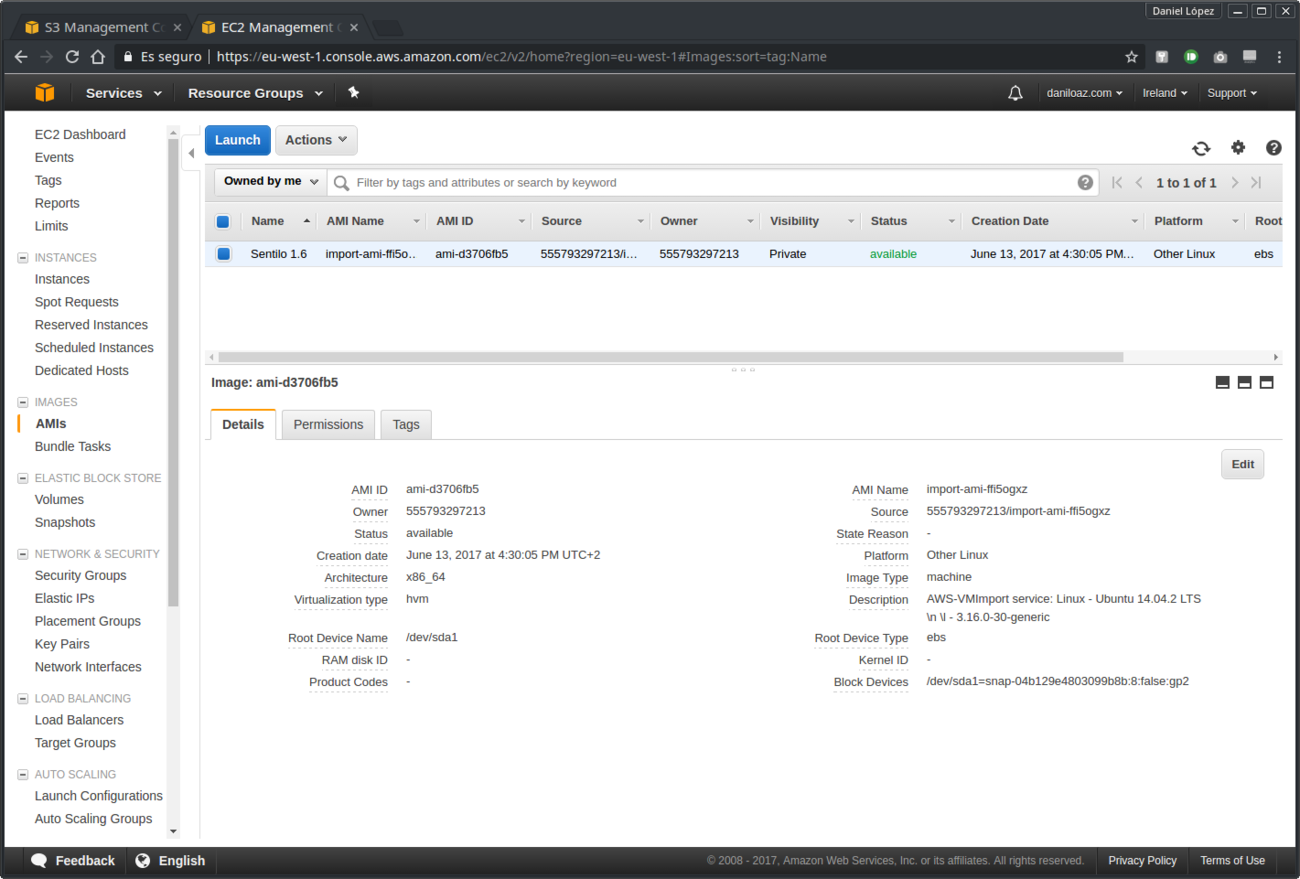This screenshot has width=1300, height=879.
Task: Open EC2 Dashboard in sidebar
Action: (x=80, y=134)
